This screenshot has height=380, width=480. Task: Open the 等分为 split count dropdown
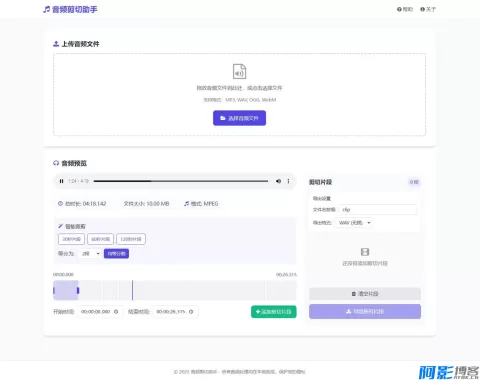90,254
